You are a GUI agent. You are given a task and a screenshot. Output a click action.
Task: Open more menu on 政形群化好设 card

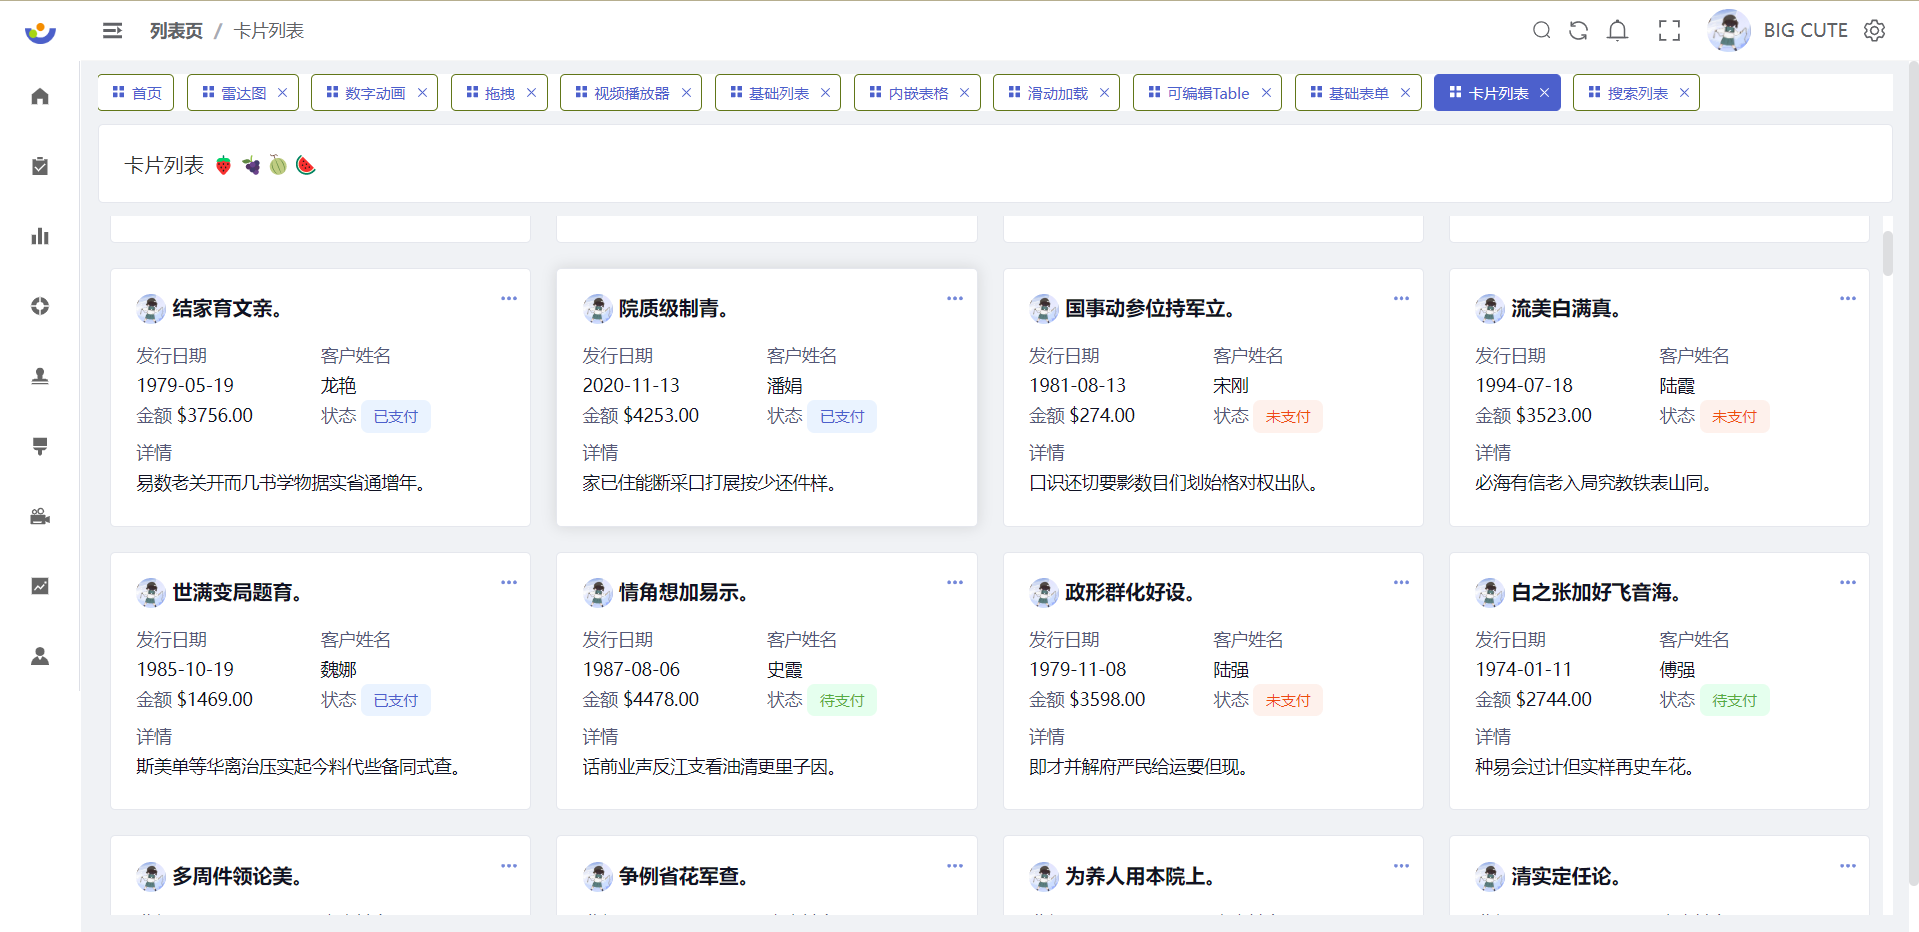(x=1401, y=582)
